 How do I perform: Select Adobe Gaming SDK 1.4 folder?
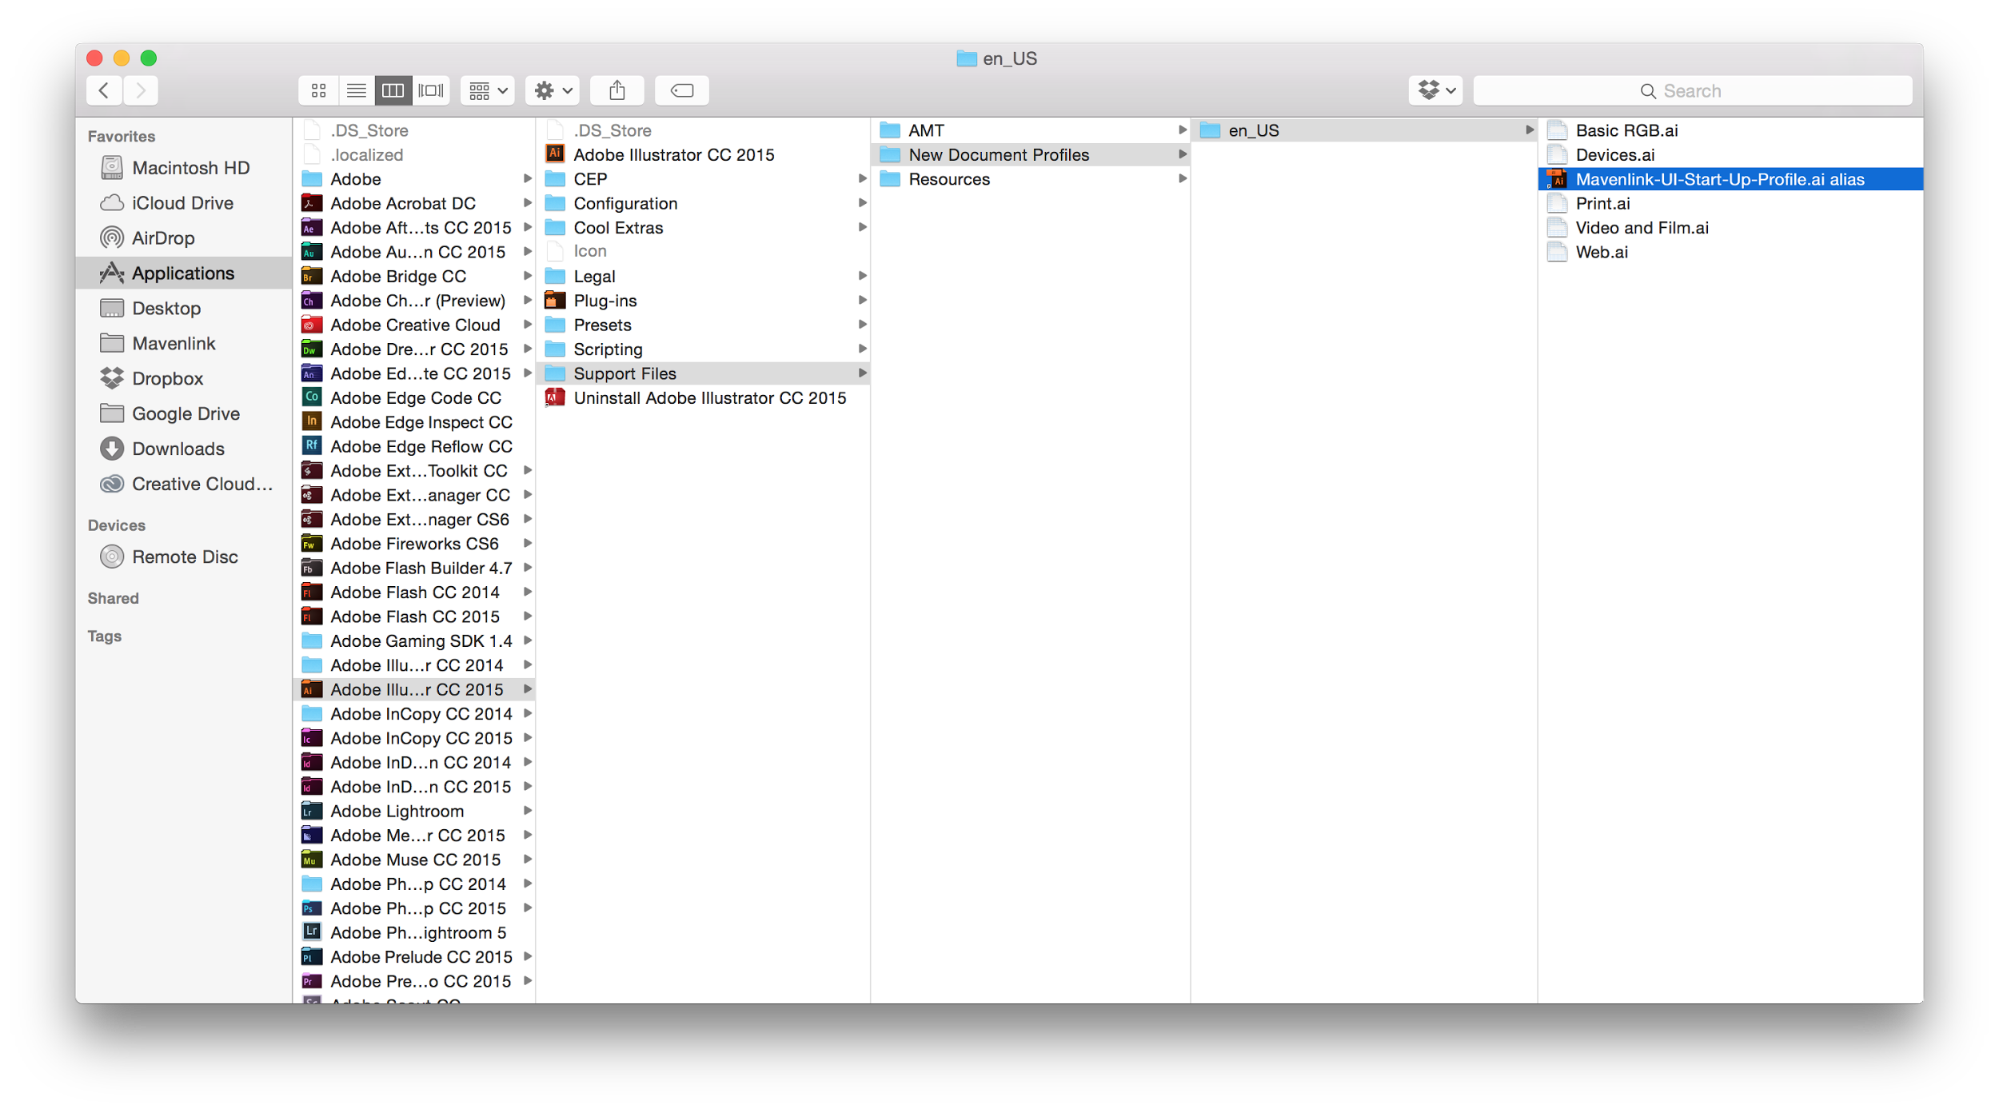click(x=415, y=641)
